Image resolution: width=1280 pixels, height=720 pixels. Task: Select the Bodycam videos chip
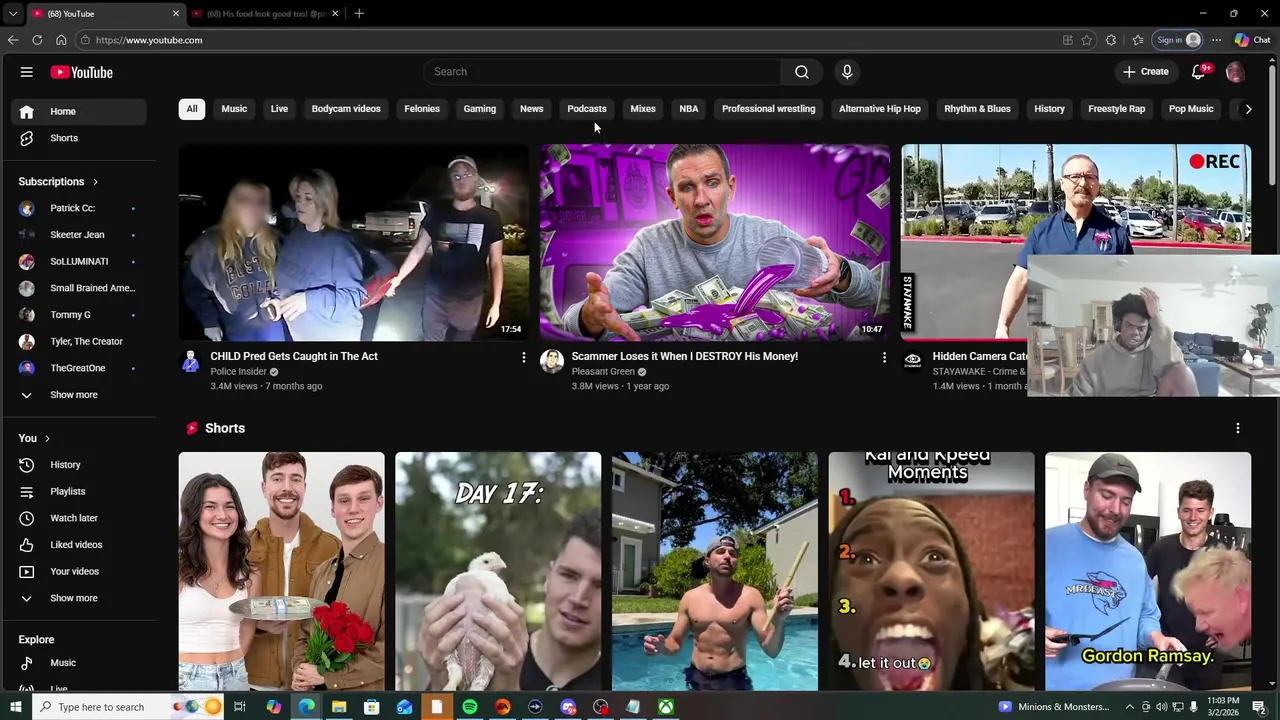point(346,109)
